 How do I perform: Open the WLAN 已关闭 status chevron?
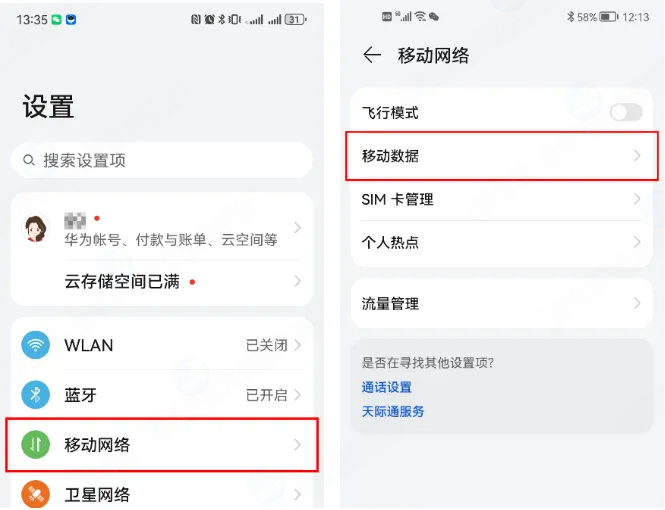pos(297,346)
